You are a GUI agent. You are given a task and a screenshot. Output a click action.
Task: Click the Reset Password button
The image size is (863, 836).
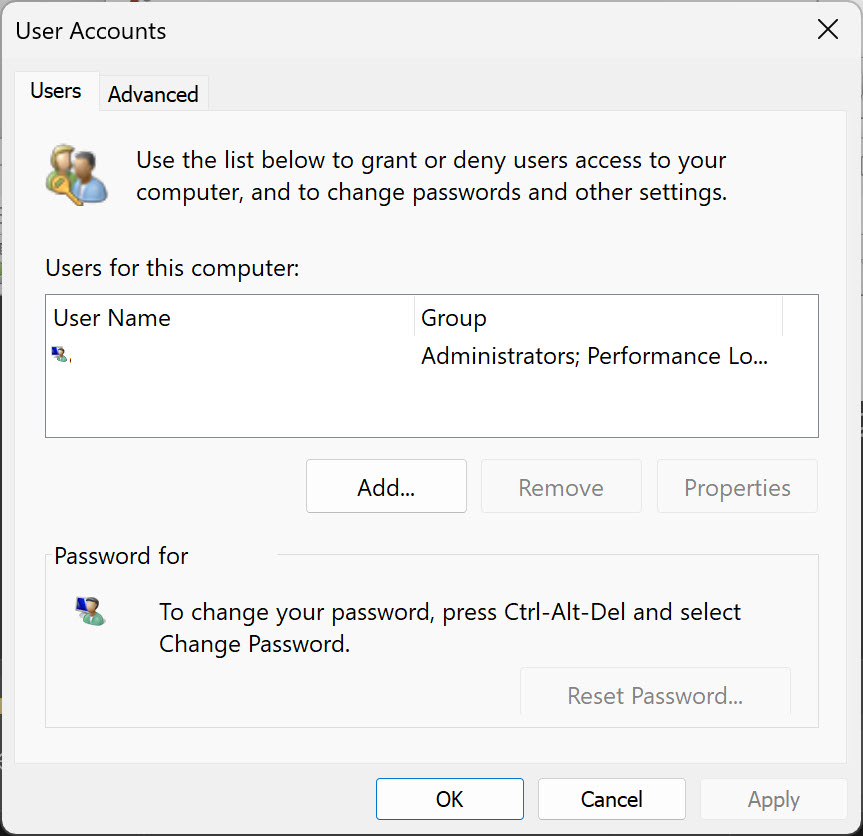[655, 695]
